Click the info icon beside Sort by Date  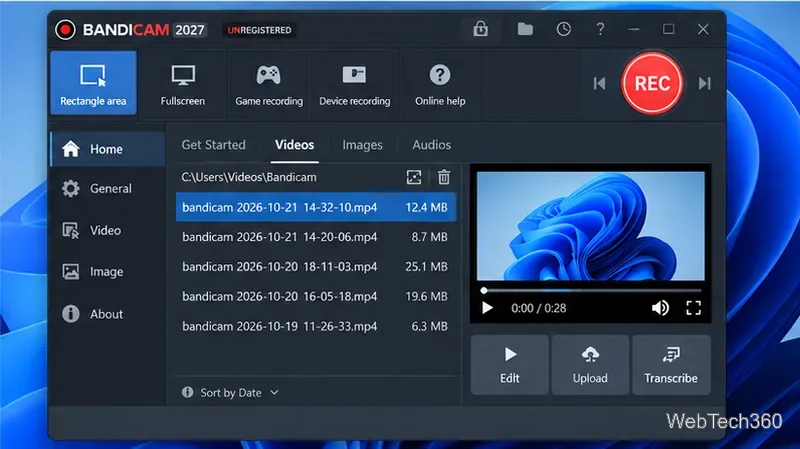click(188, 392)
